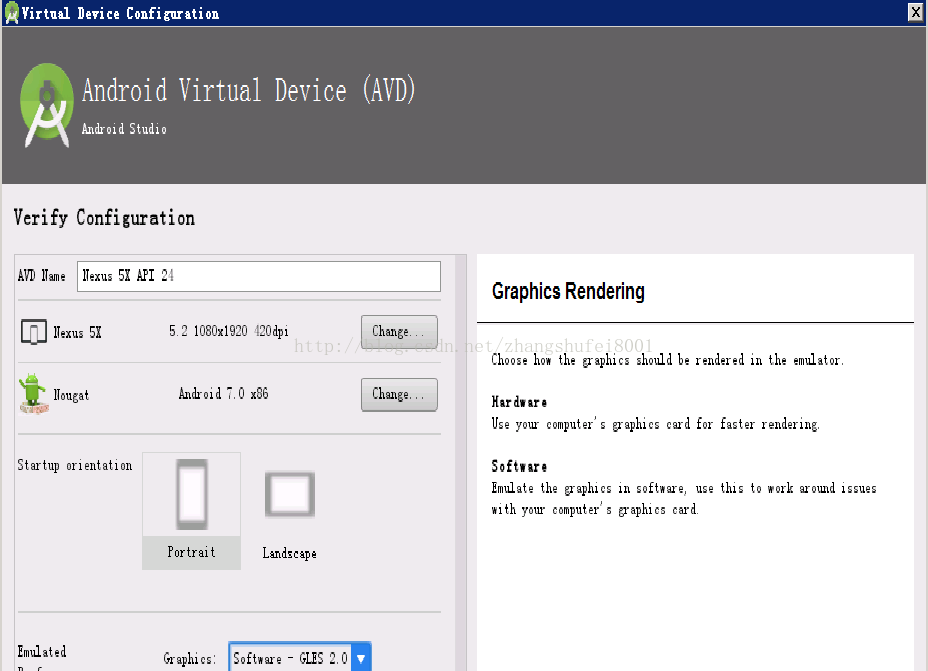Click the '5.2 1080x1920 420dpi' text
This screenshot has height=671, width=928.
click(229, 331)
